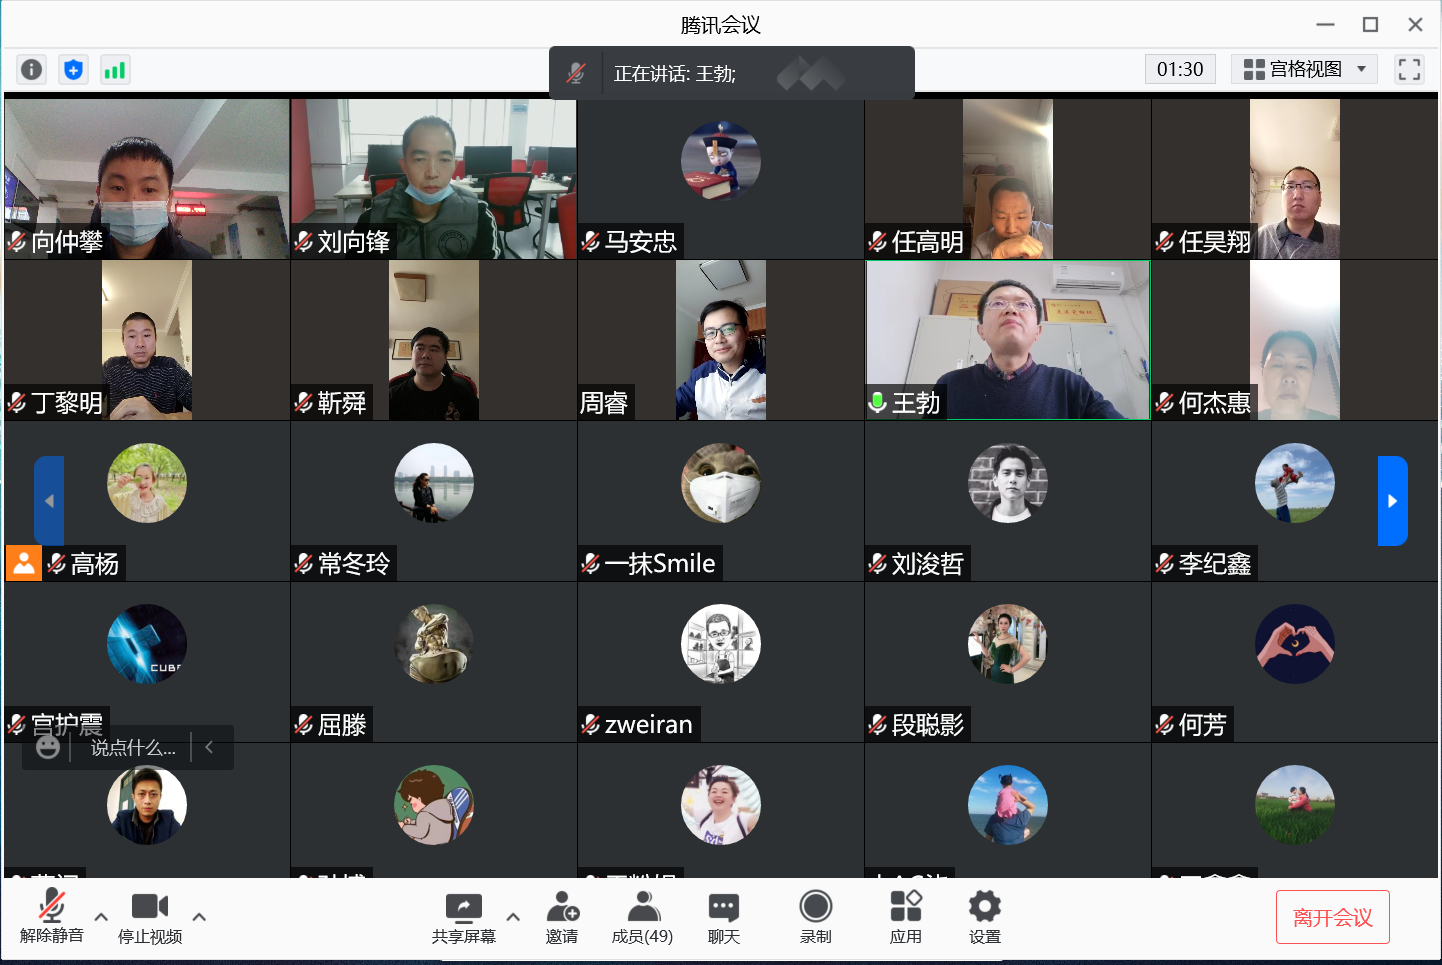Open the meeting info icon
This screenshot has width=1442, height=965.
click(x=32, y=69)
